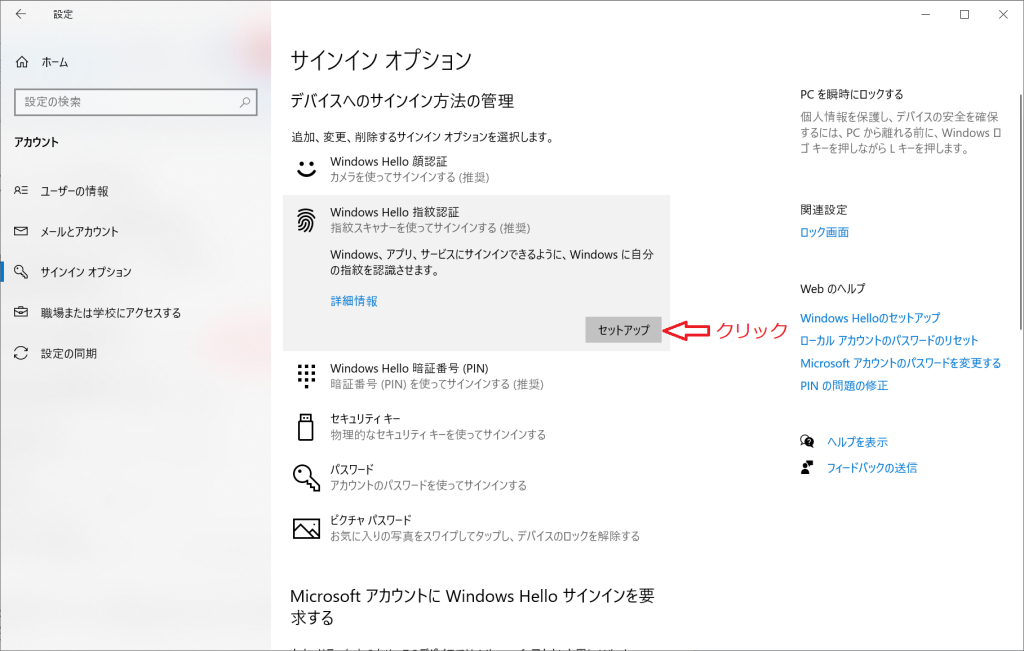The height and width of the screenshot is (651, 1024).
Task: Select サインイン オプション in sidebar
Action: pos(135,272)
